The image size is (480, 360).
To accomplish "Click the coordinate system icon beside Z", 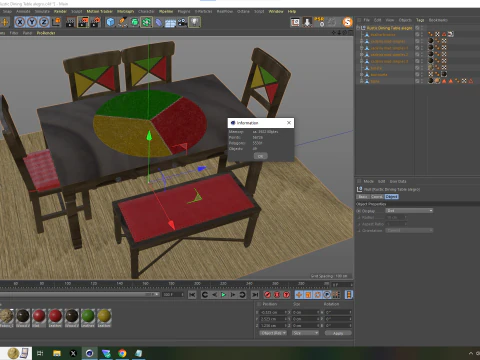I will (x=56, y=22).
